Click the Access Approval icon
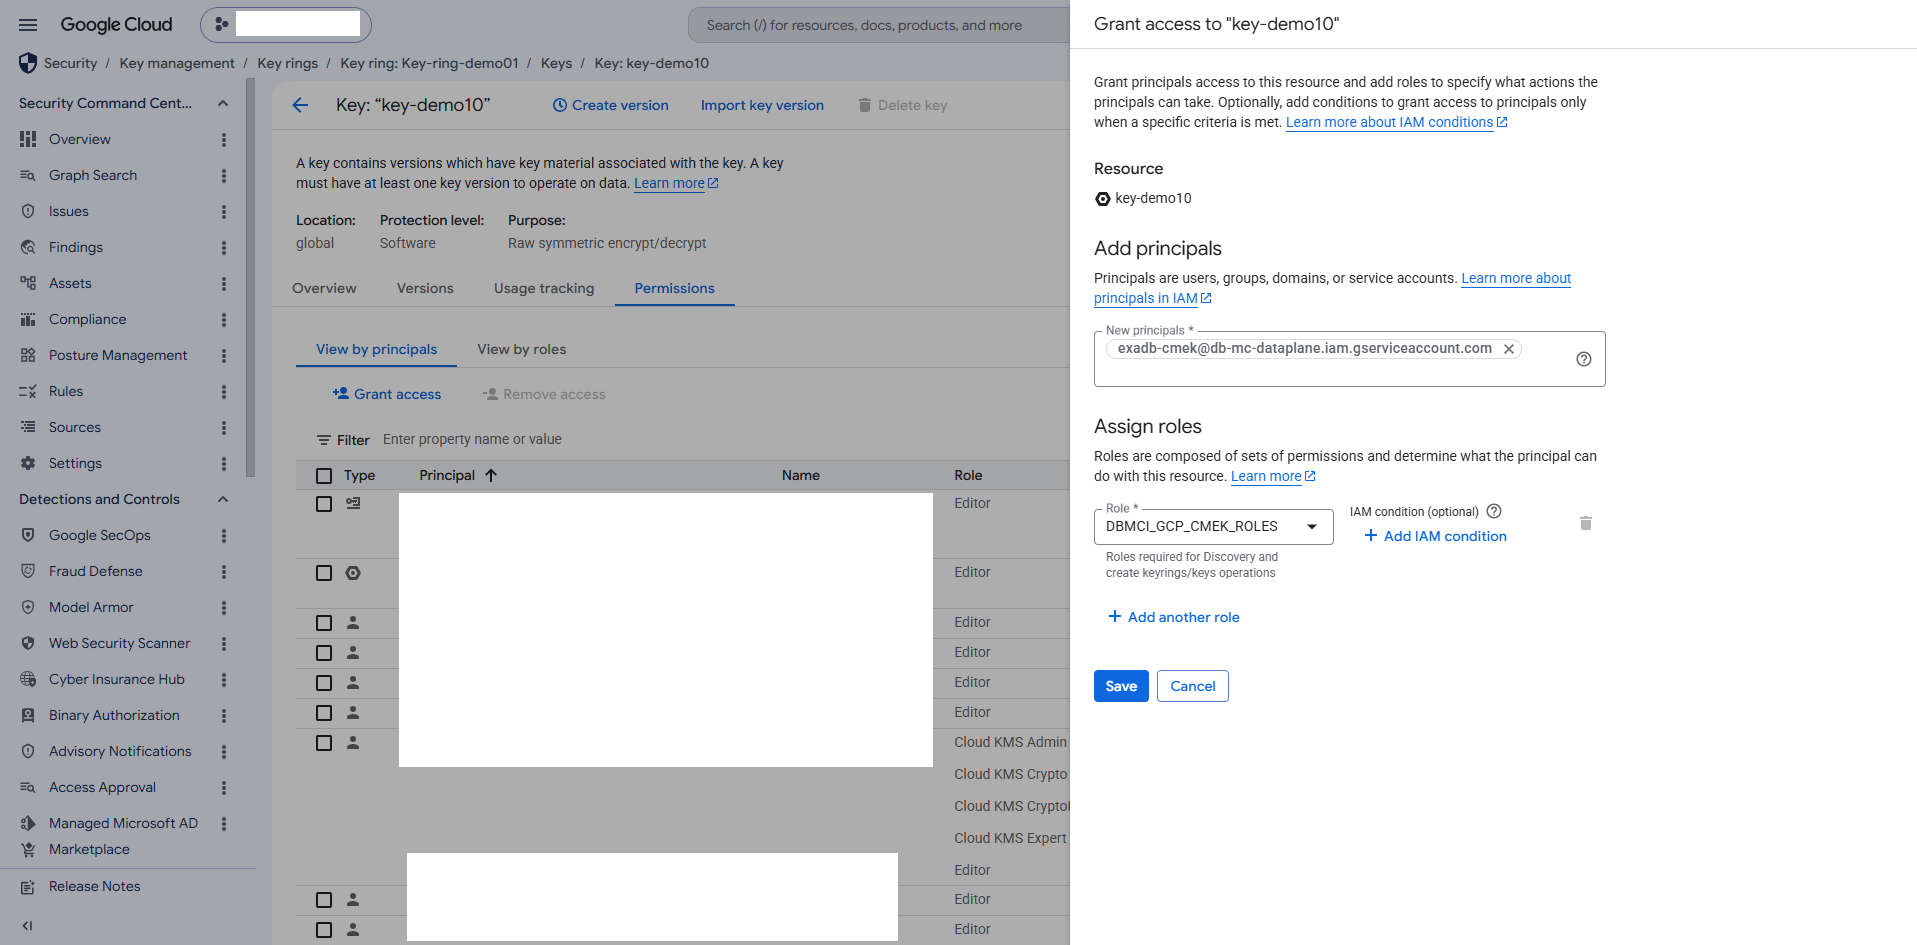 [28, 787]
